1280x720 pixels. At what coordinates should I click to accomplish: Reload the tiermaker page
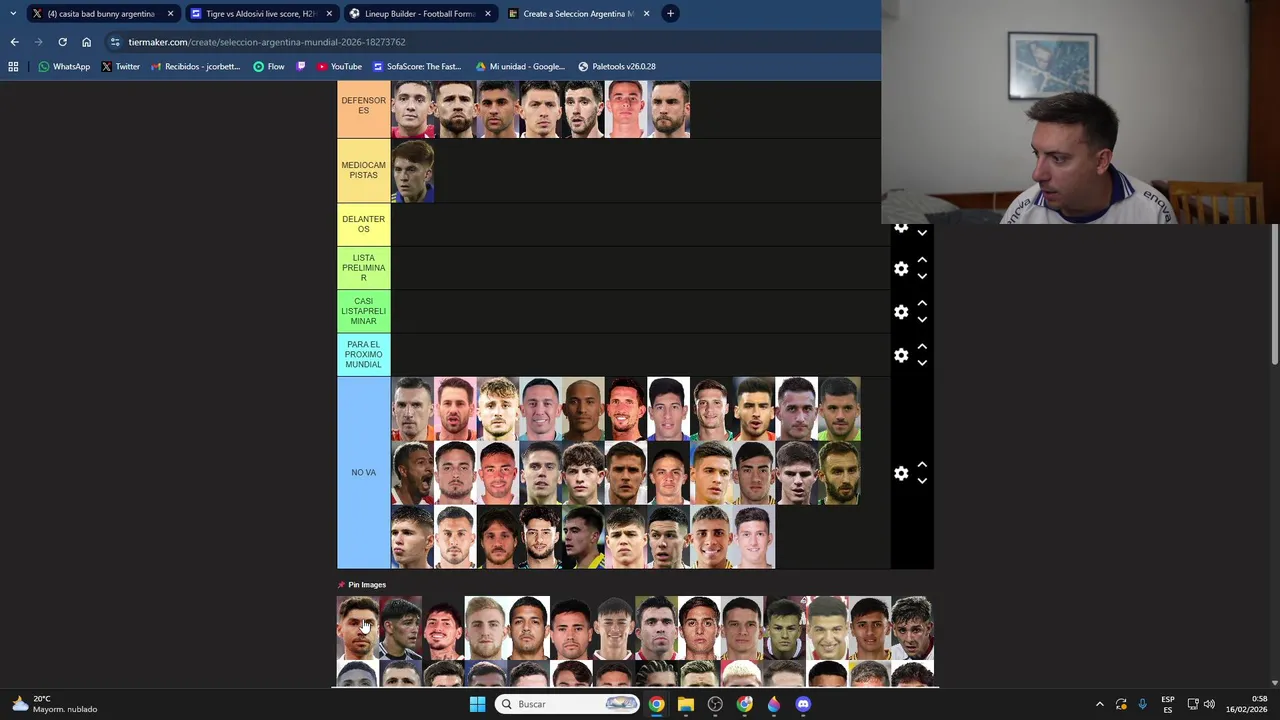point(62,42)
